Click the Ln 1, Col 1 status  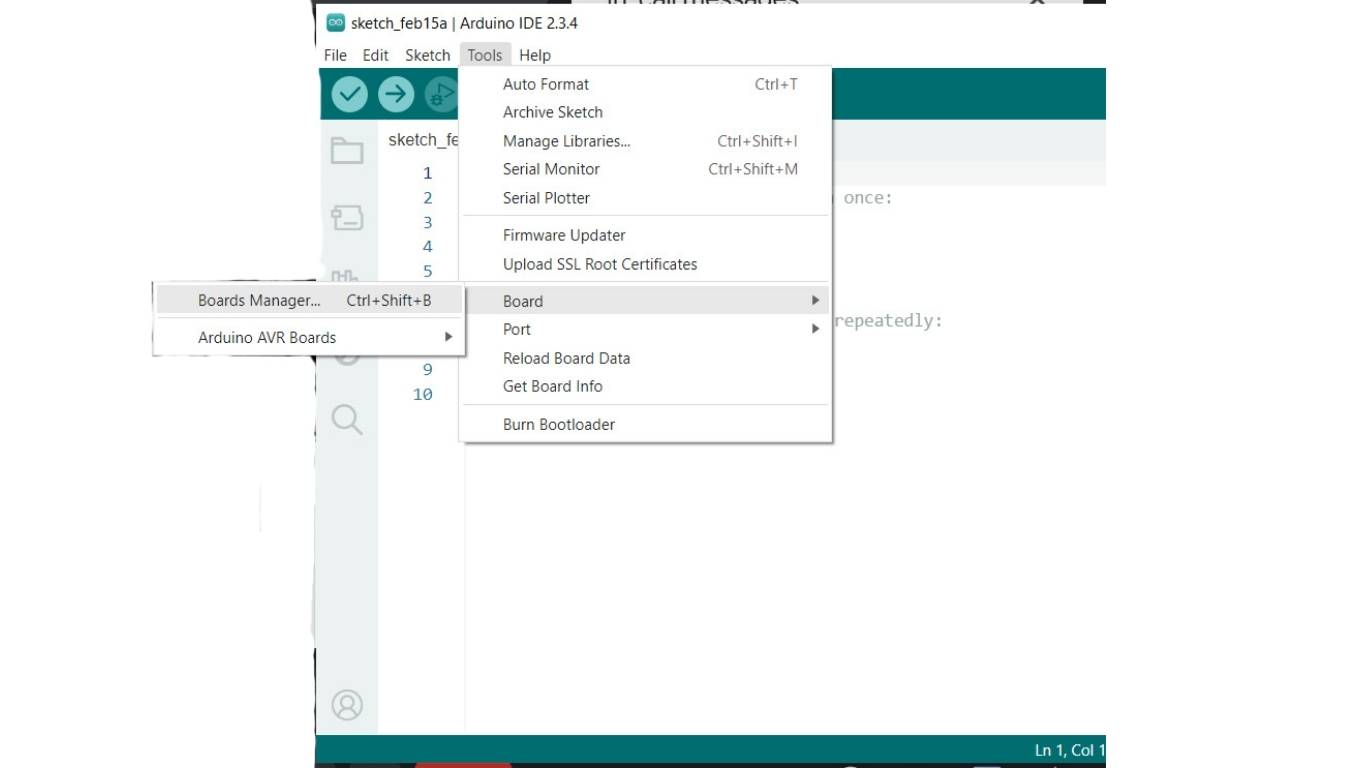pos(1069,750)
